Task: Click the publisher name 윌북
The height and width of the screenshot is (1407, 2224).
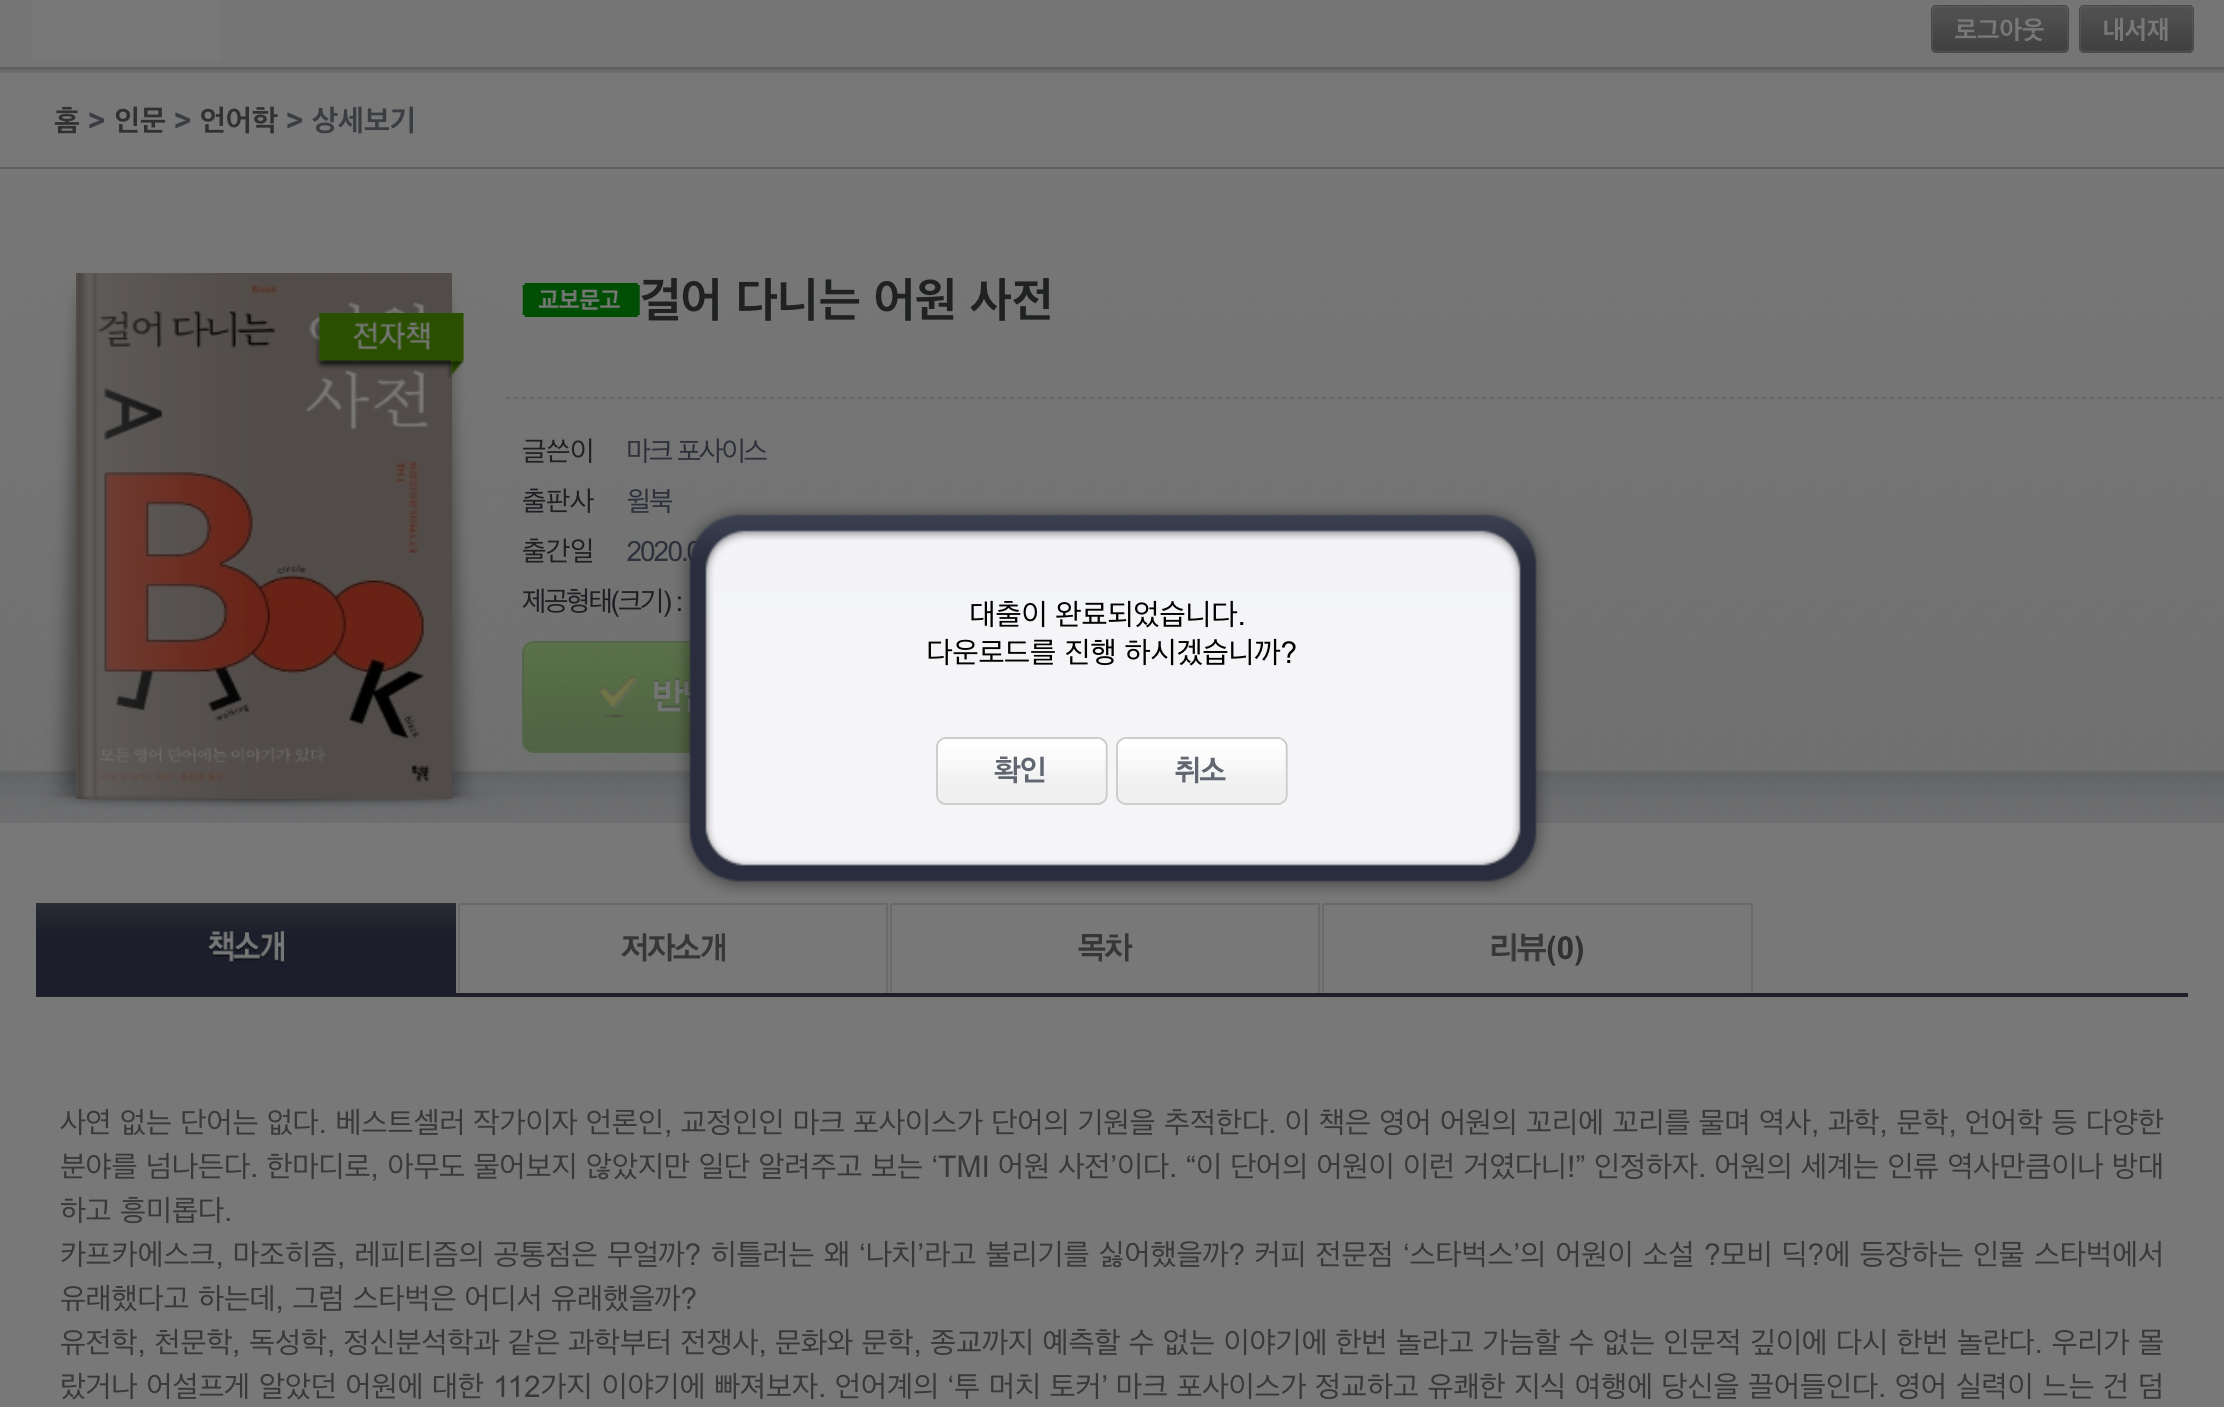Action: click(649, 500)
